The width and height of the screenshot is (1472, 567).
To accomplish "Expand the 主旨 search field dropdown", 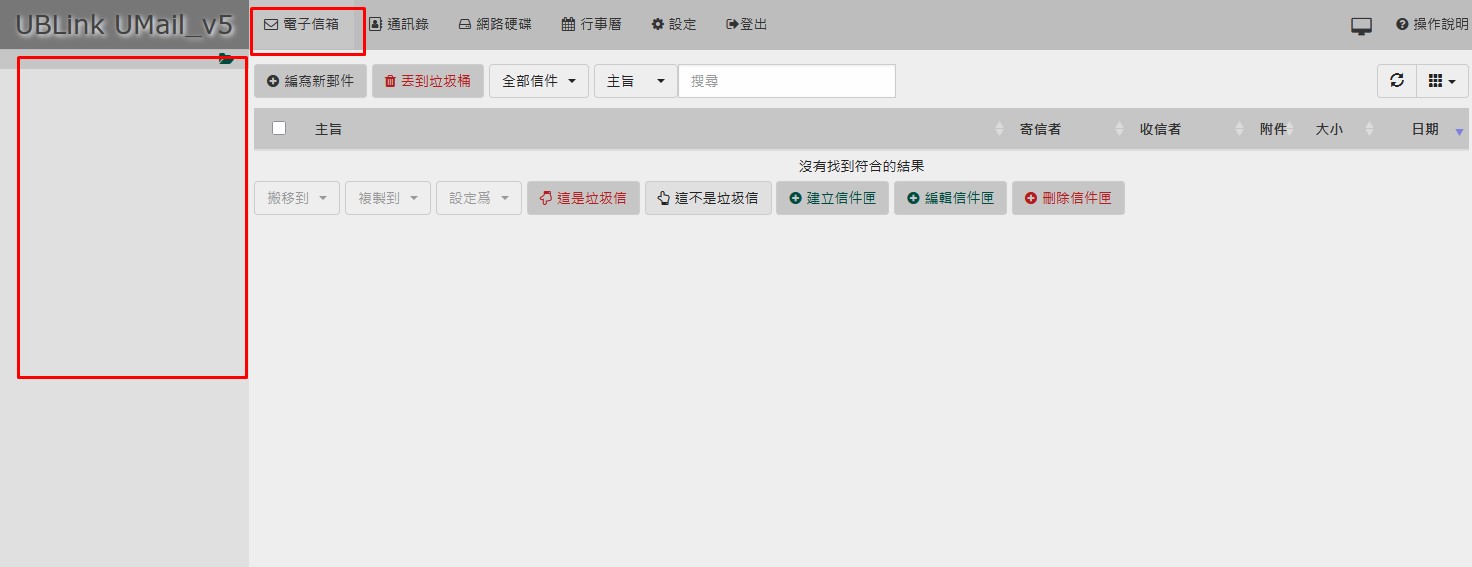I will [635, 81].
